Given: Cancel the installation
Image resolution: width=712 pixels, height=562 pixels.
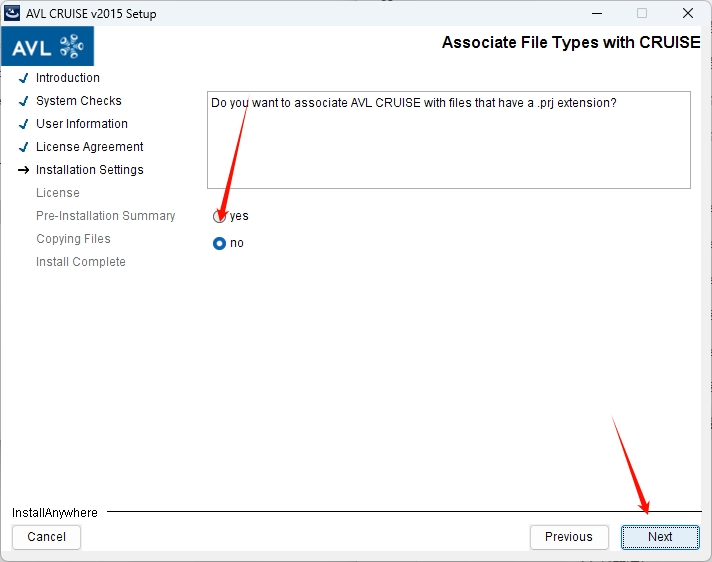Looking at the screenshot, I should 47,537.
